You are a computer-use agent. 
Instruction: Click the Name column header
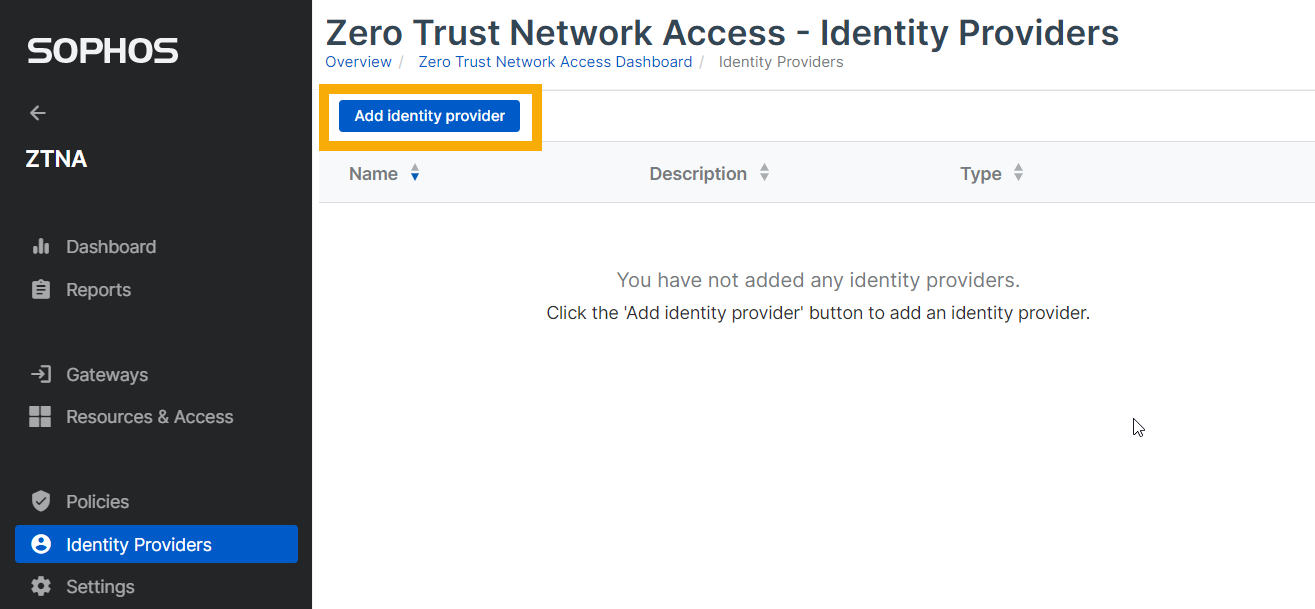tap(372, 173)
